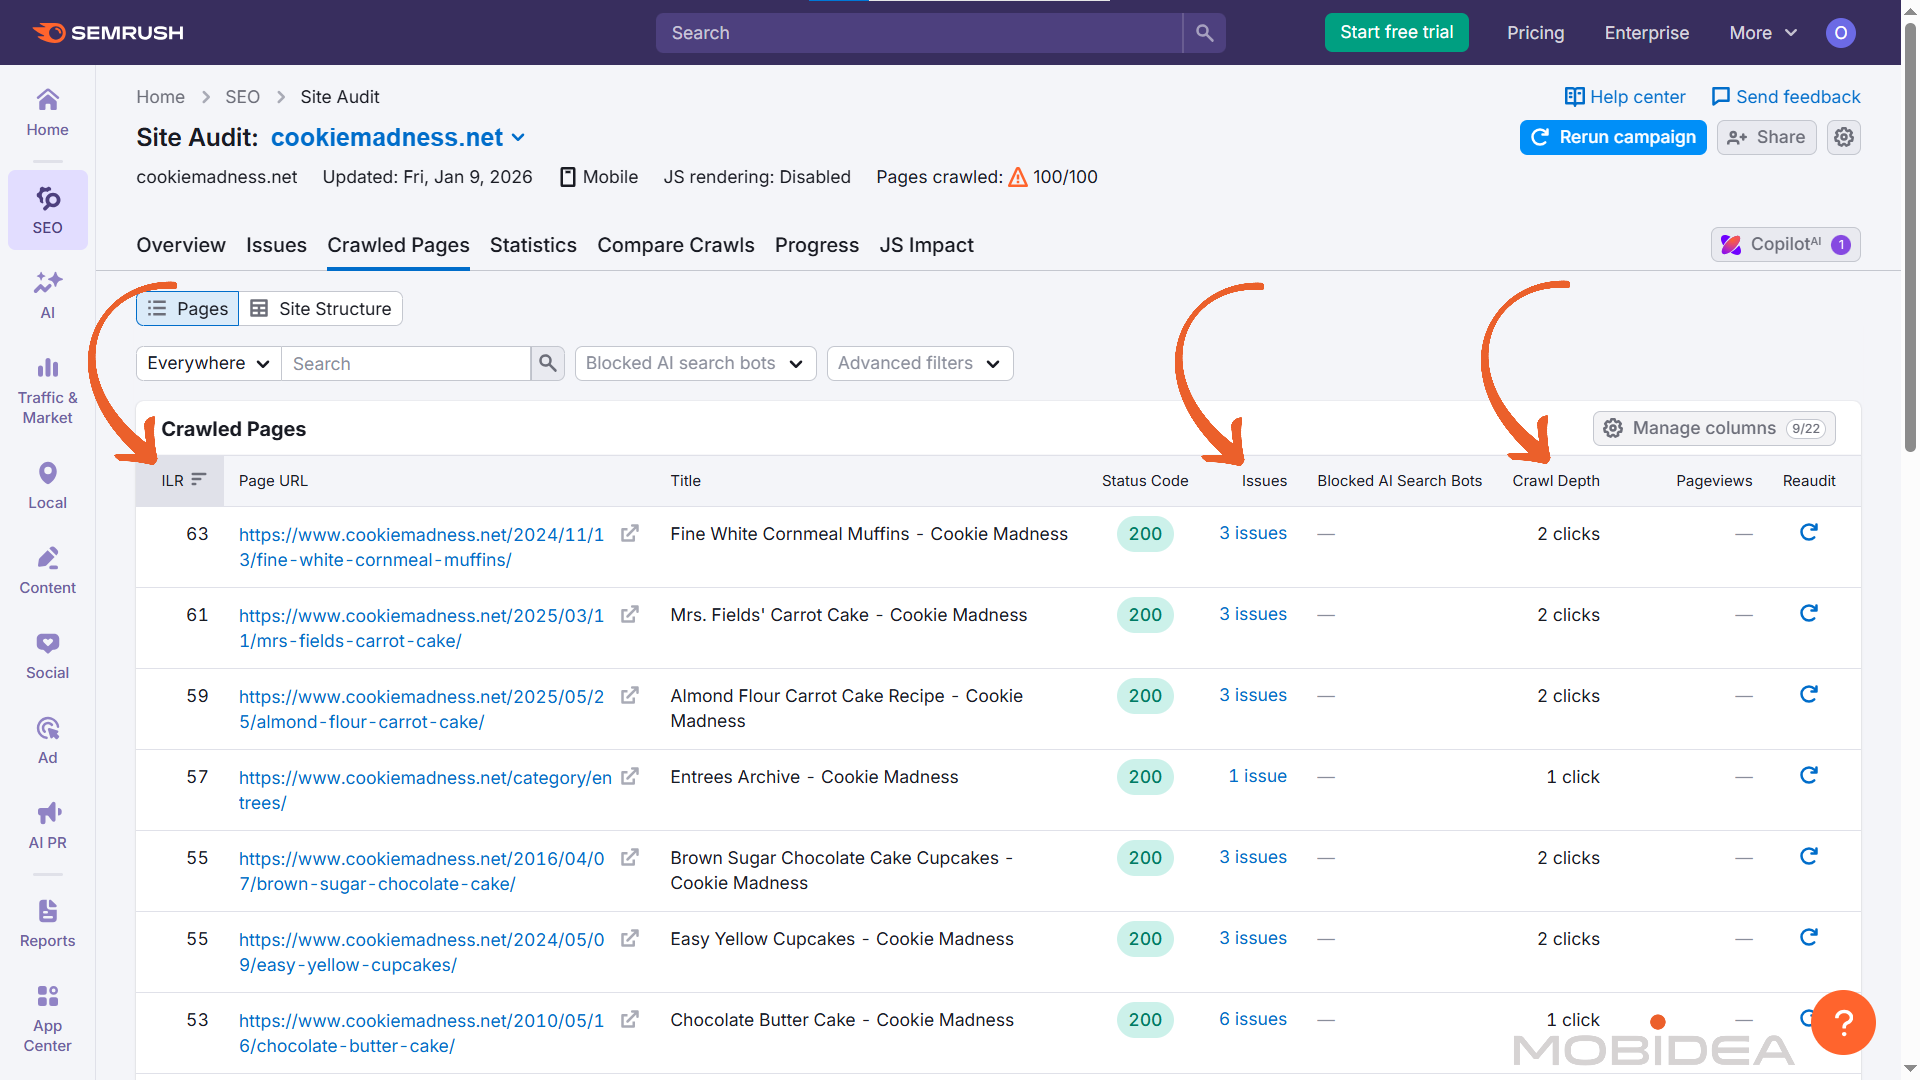Click the Copilot AI button
This screenshot has width=1920, height=1080.
click(x=1785, y=244)
